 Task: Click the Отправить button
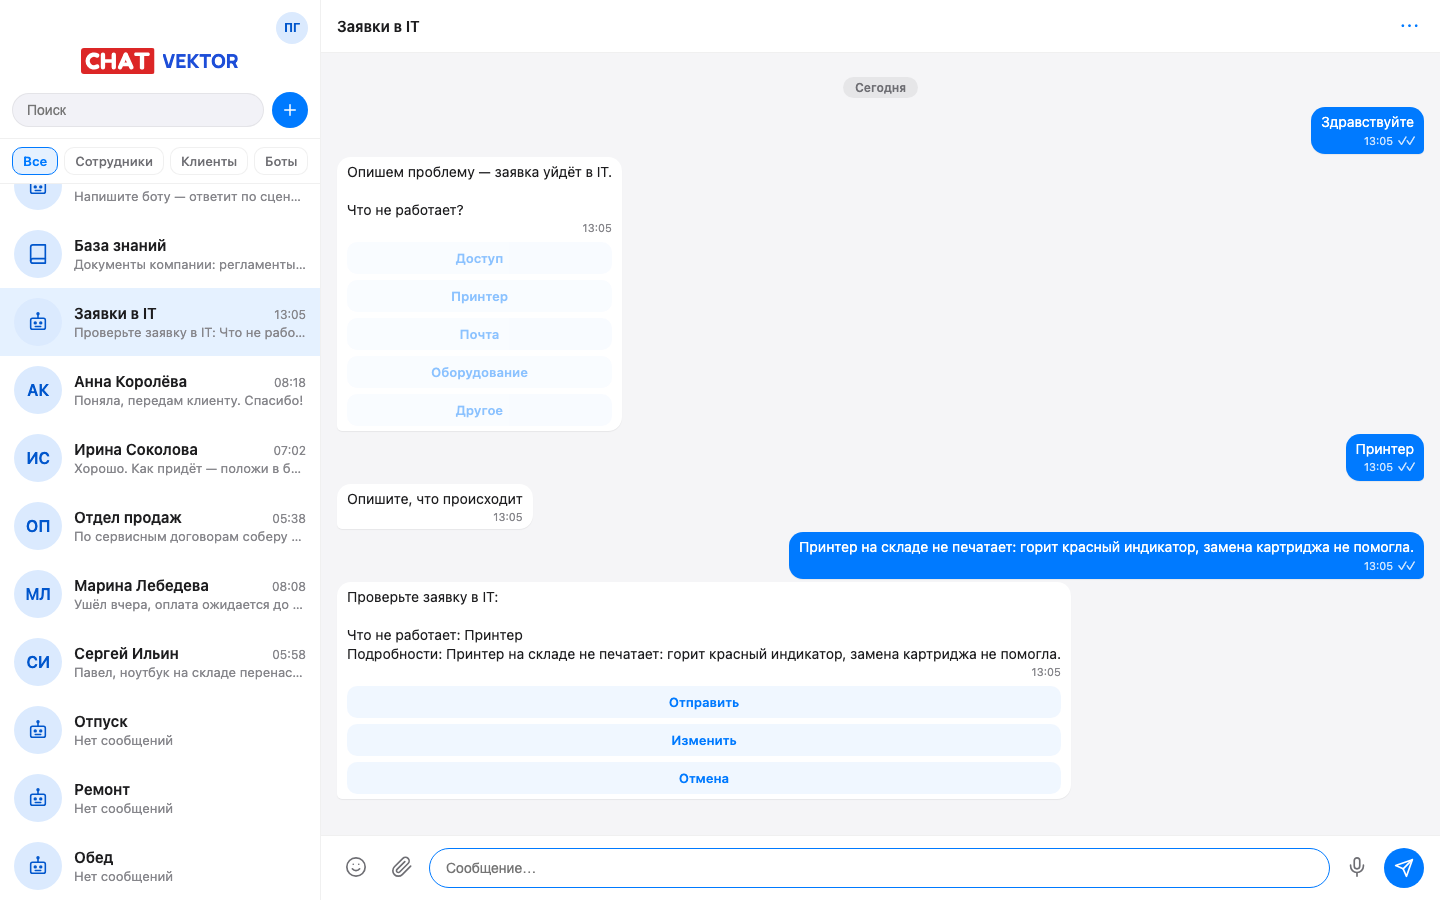[704, 702]
